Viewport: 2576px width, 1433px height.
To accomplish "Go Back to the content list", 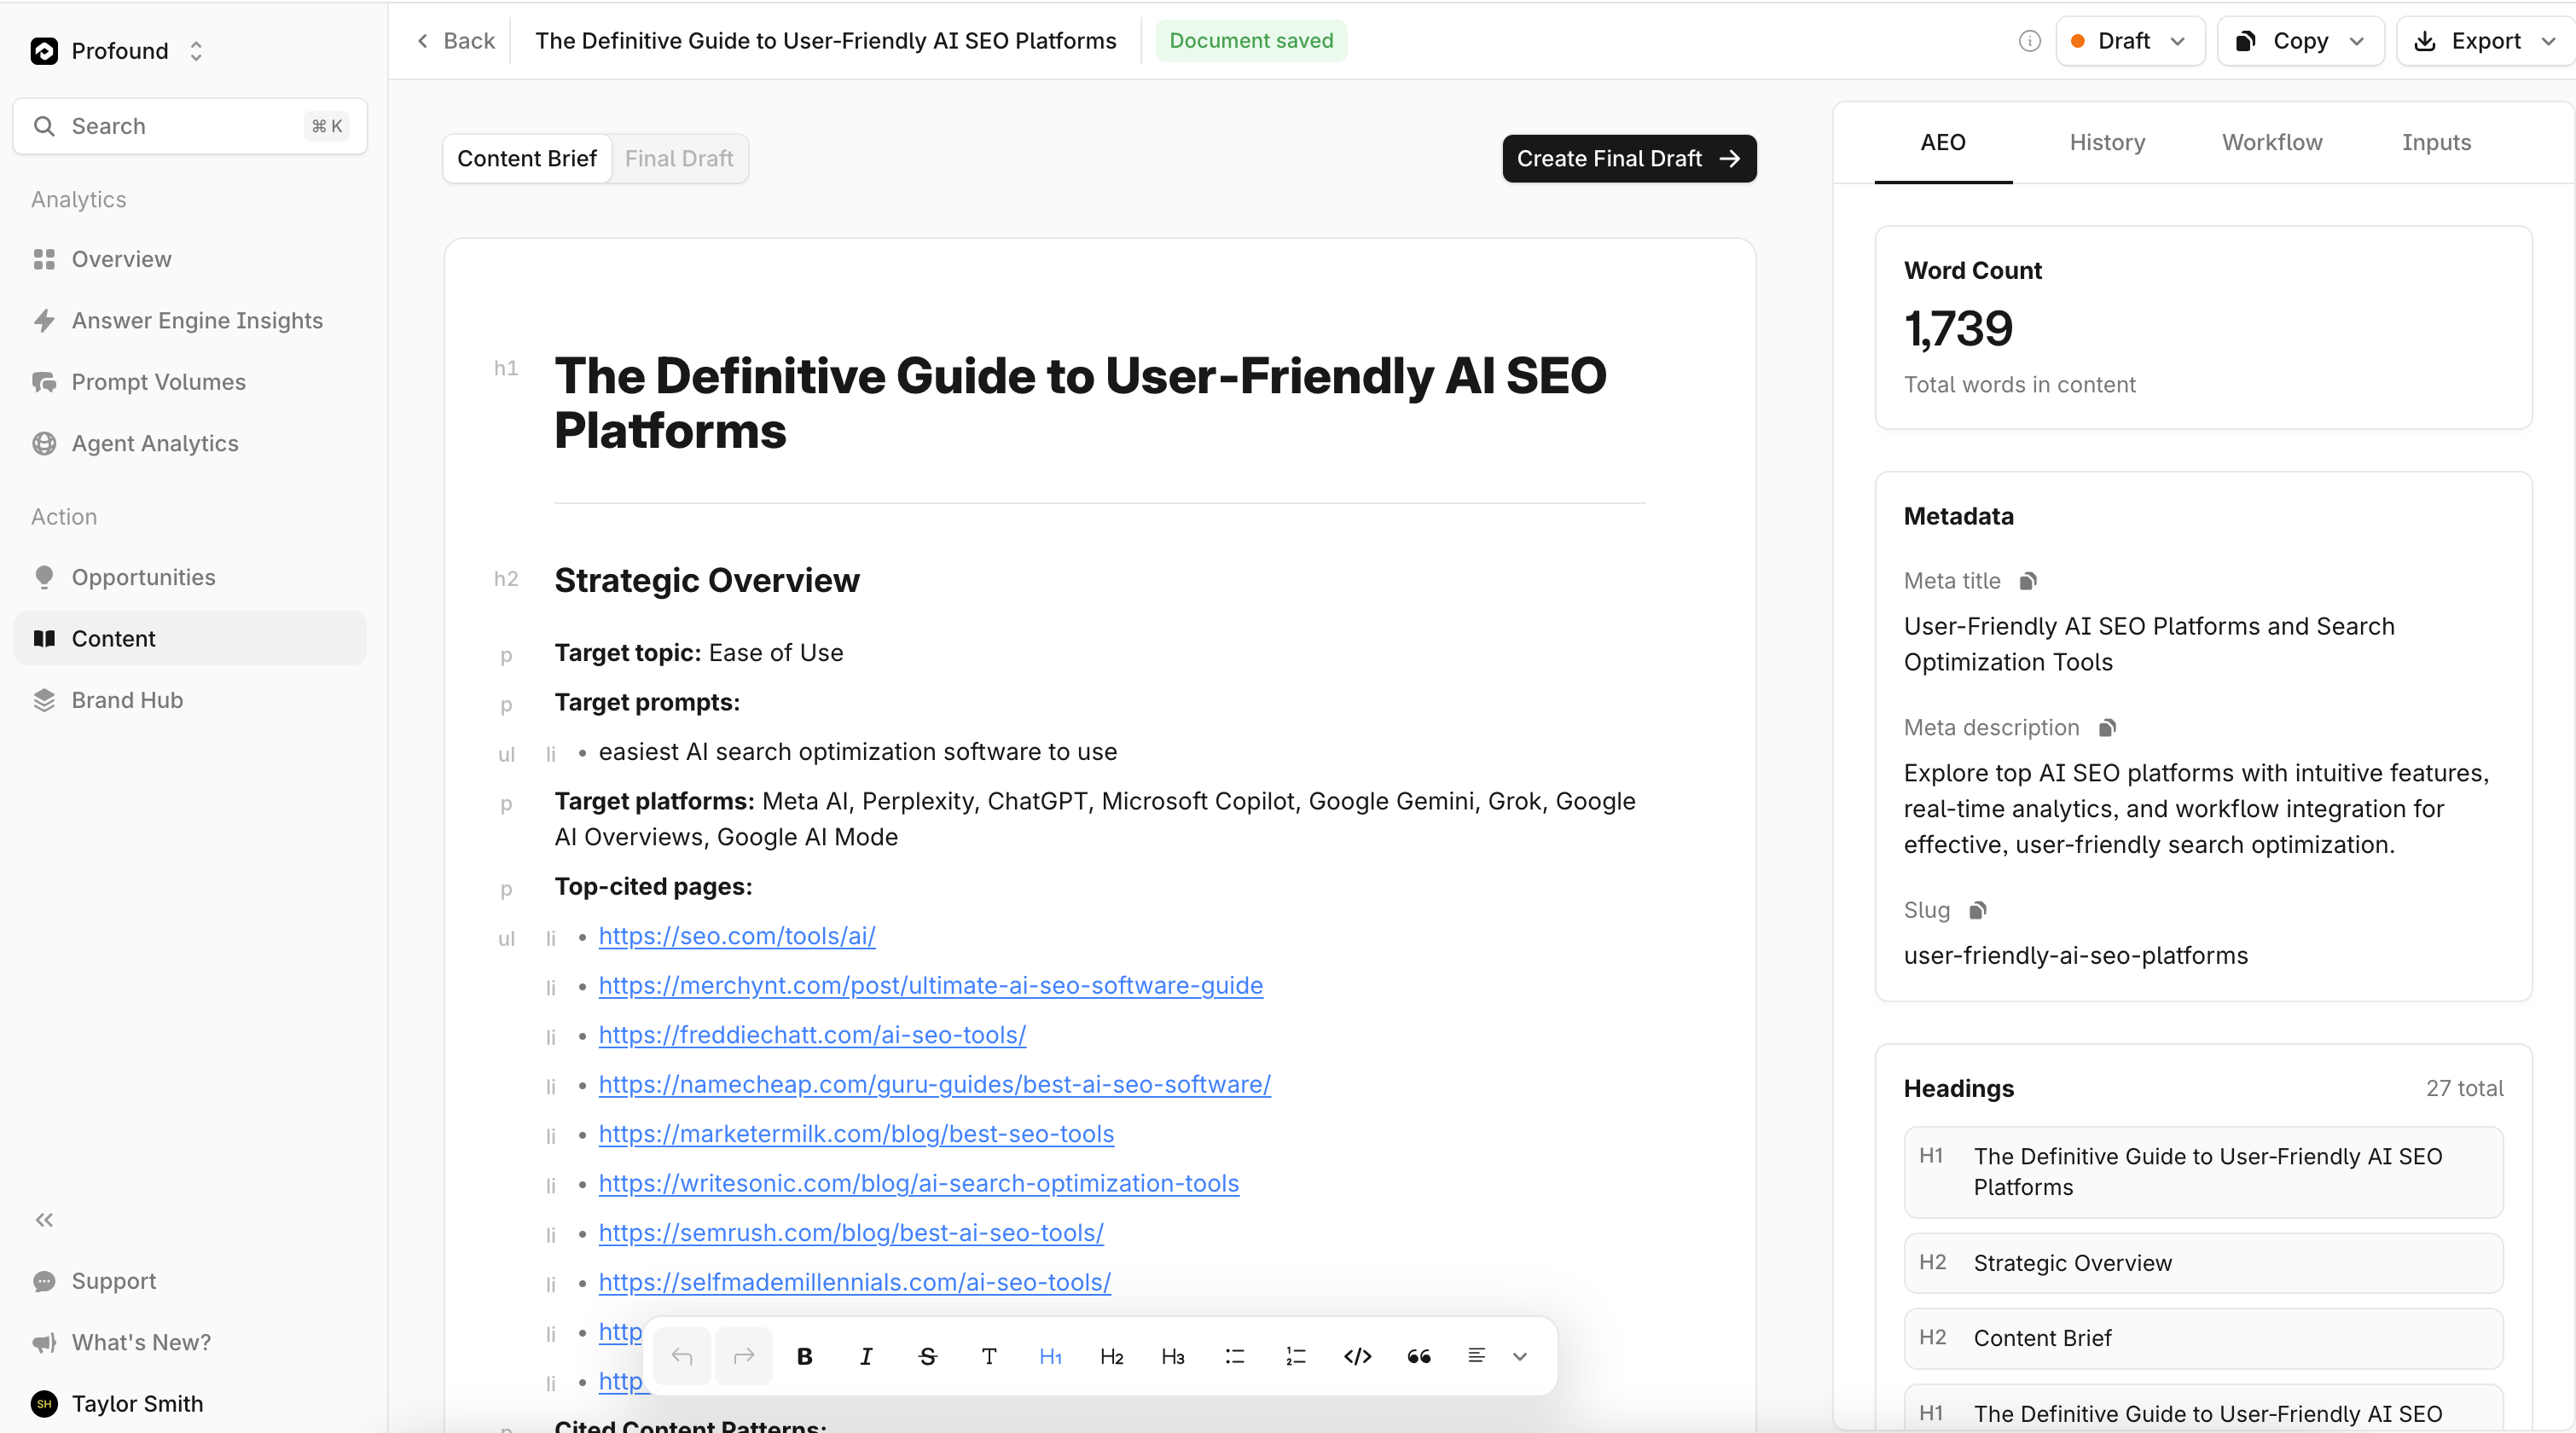I will point(456,41).
